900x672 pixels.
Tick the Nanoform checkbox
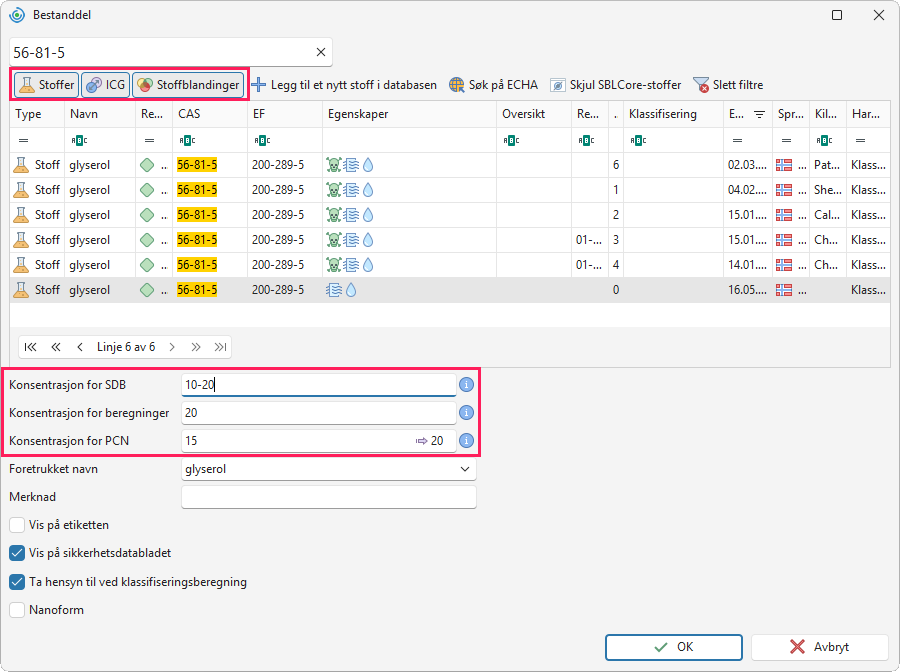[x=17, y=609]
